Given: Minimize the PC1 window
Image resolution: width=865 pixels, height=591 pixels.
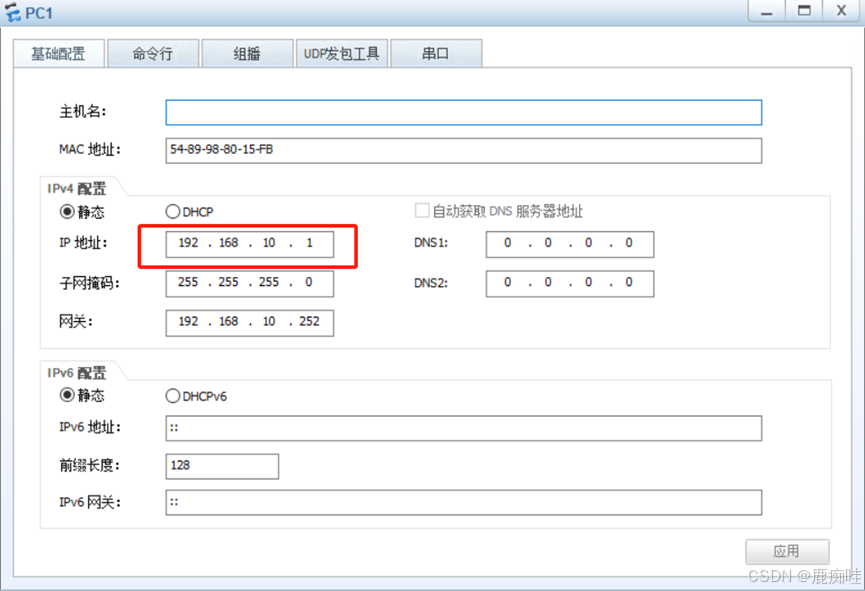Looking at the screenshot, I should pyautogui.click(x=767, y=11).
